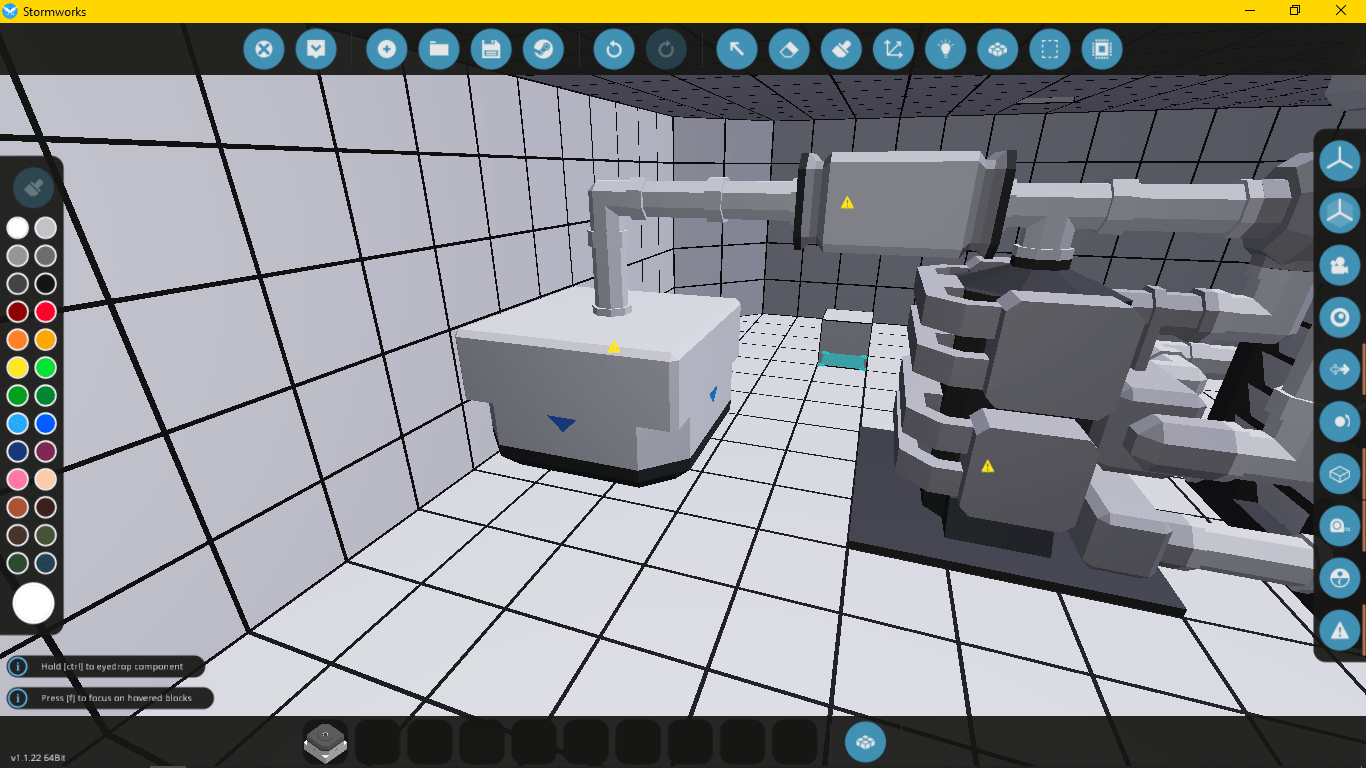Click the greyed-out redo icon
The width and height of the screenshot is (1366, 768).
(666, 49)
